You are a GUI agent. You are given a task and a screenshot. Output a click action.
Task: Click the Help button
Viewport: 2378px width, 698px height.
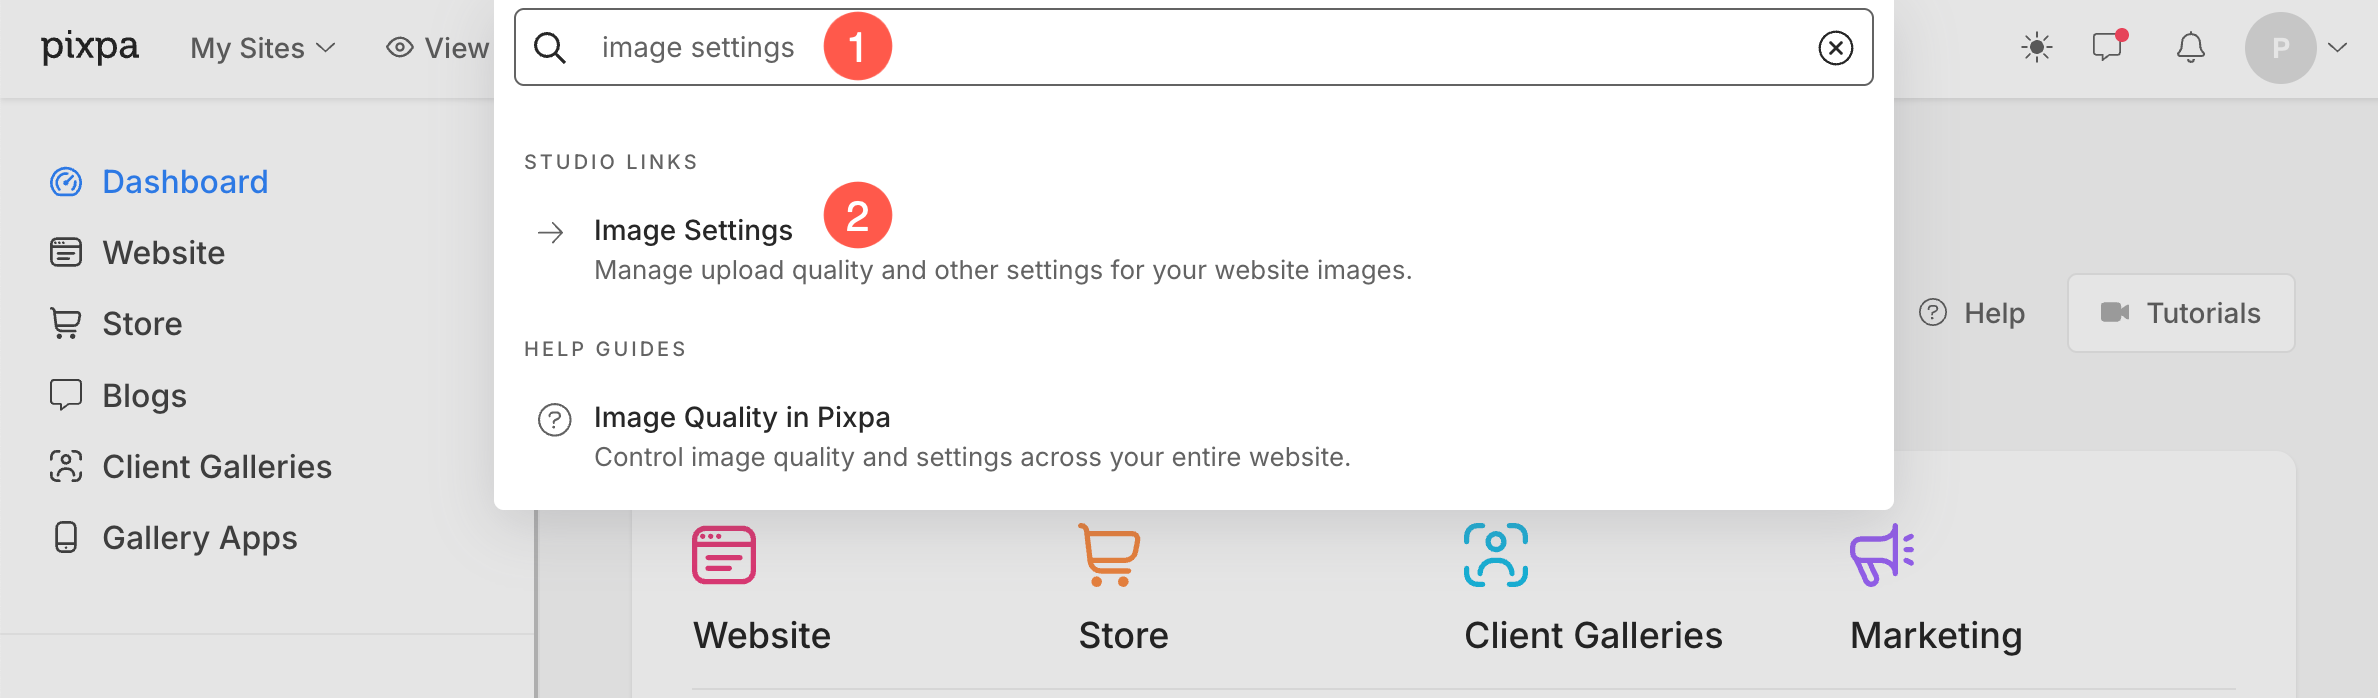[1972, 313]
